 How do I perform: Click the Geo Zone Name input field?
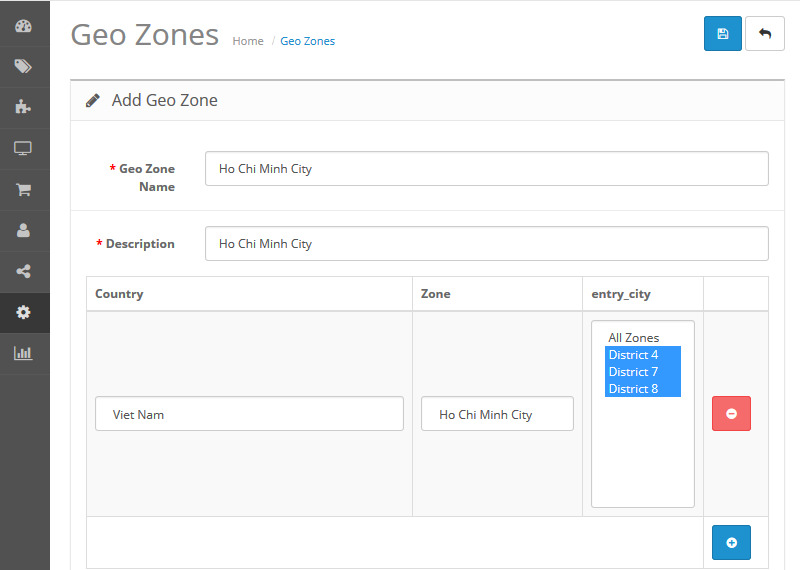point(486,169)
